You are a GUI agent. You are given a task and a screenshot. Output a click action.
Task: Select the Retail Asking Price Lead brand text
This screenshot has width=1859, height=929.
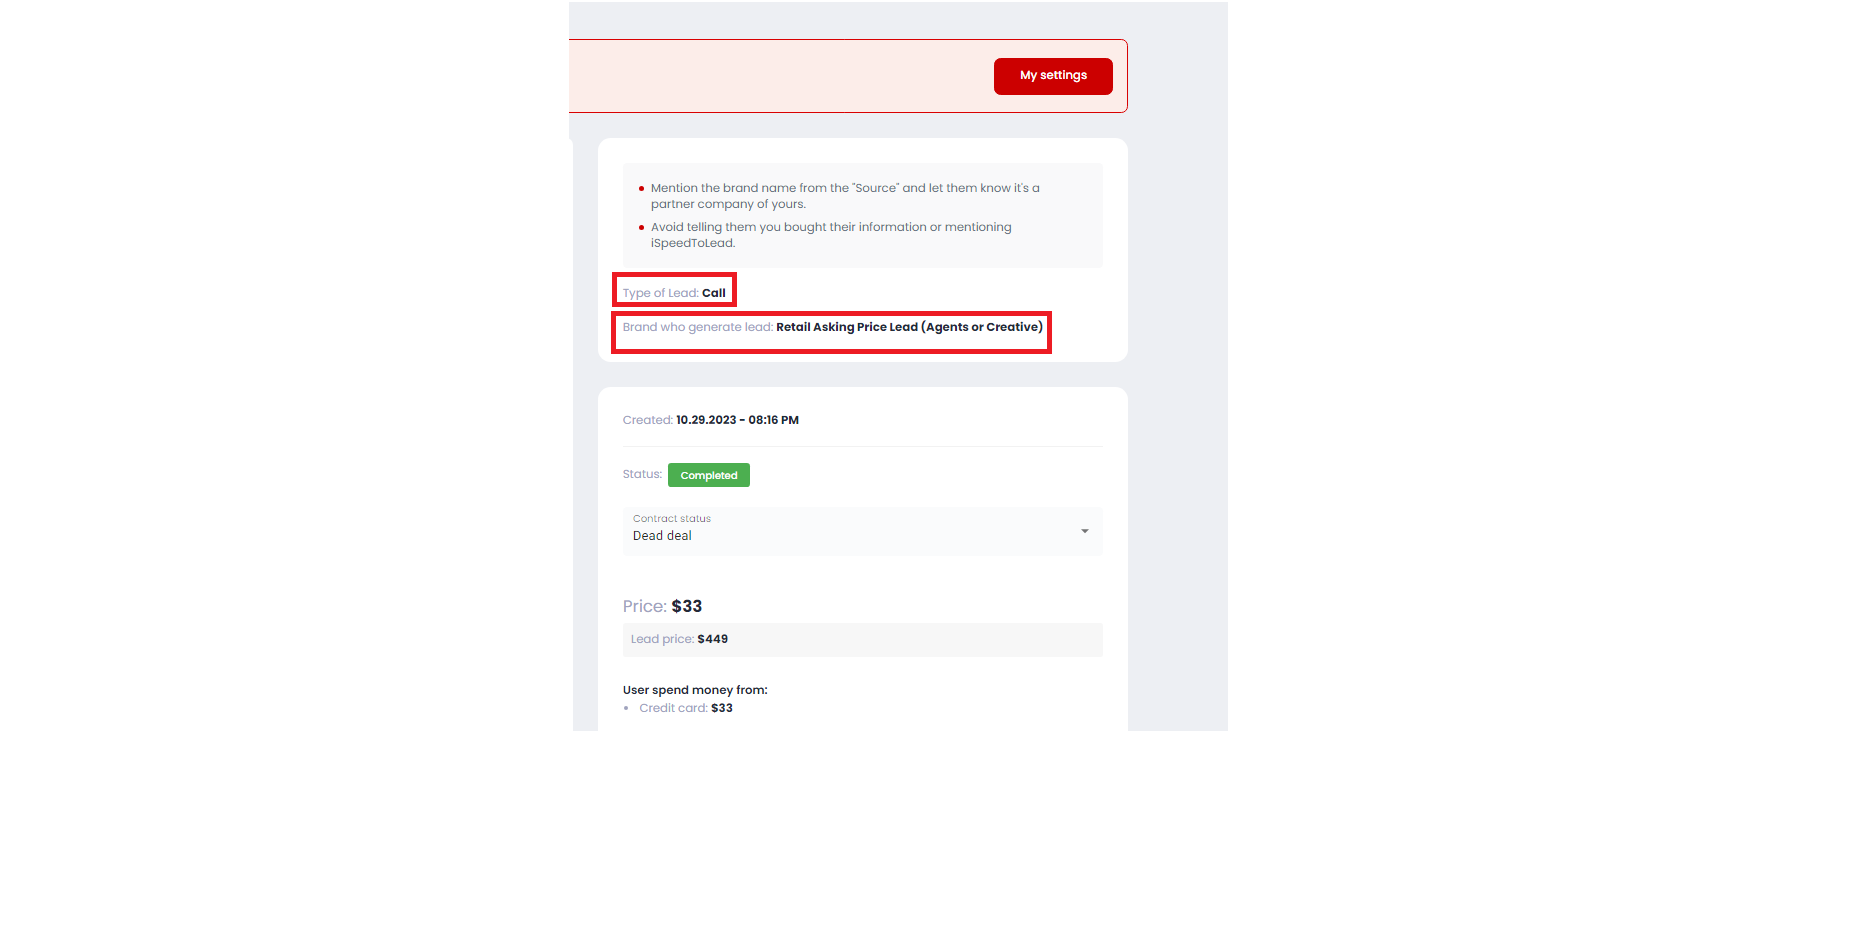point(909,327)
